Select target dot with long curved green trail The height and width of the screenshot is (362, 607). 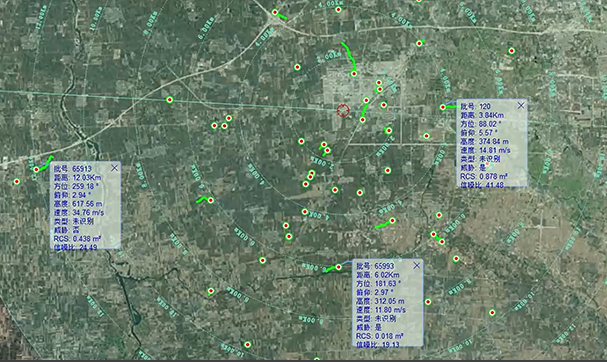click(x=354, y=74)
